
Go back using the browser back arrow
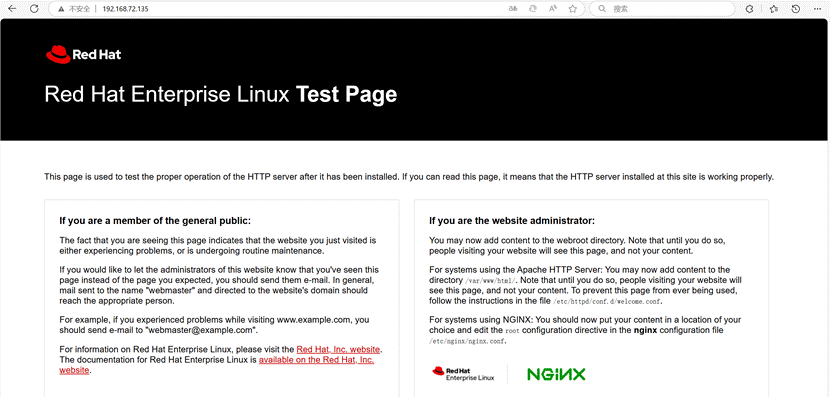tap(13, 9)
